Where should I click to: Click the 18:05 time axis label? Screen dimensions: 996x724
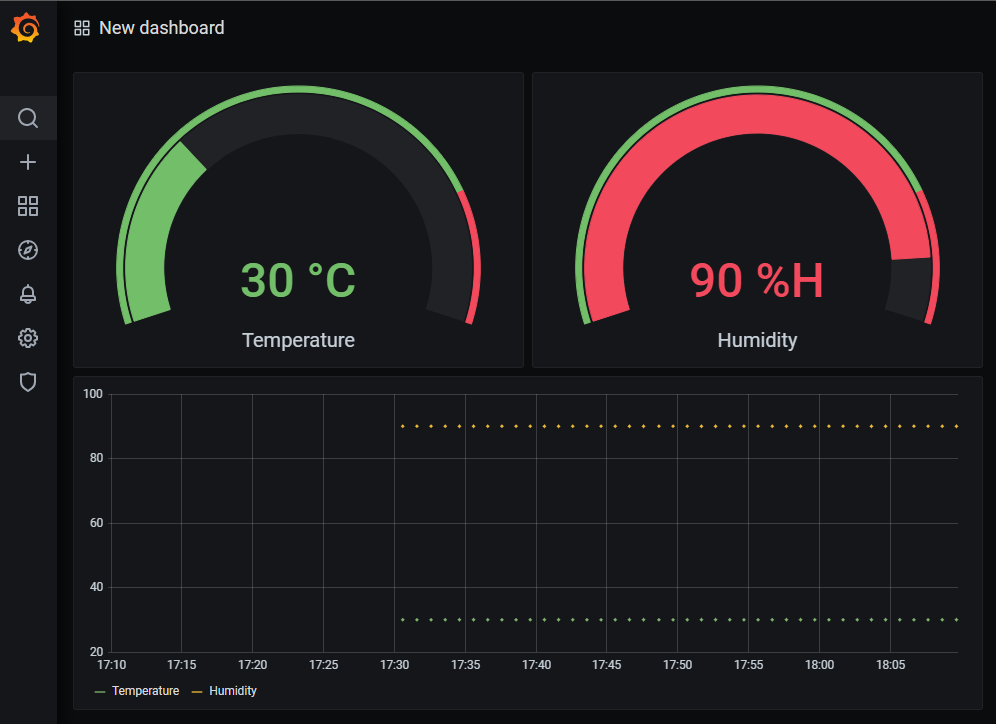click(891, 665)
